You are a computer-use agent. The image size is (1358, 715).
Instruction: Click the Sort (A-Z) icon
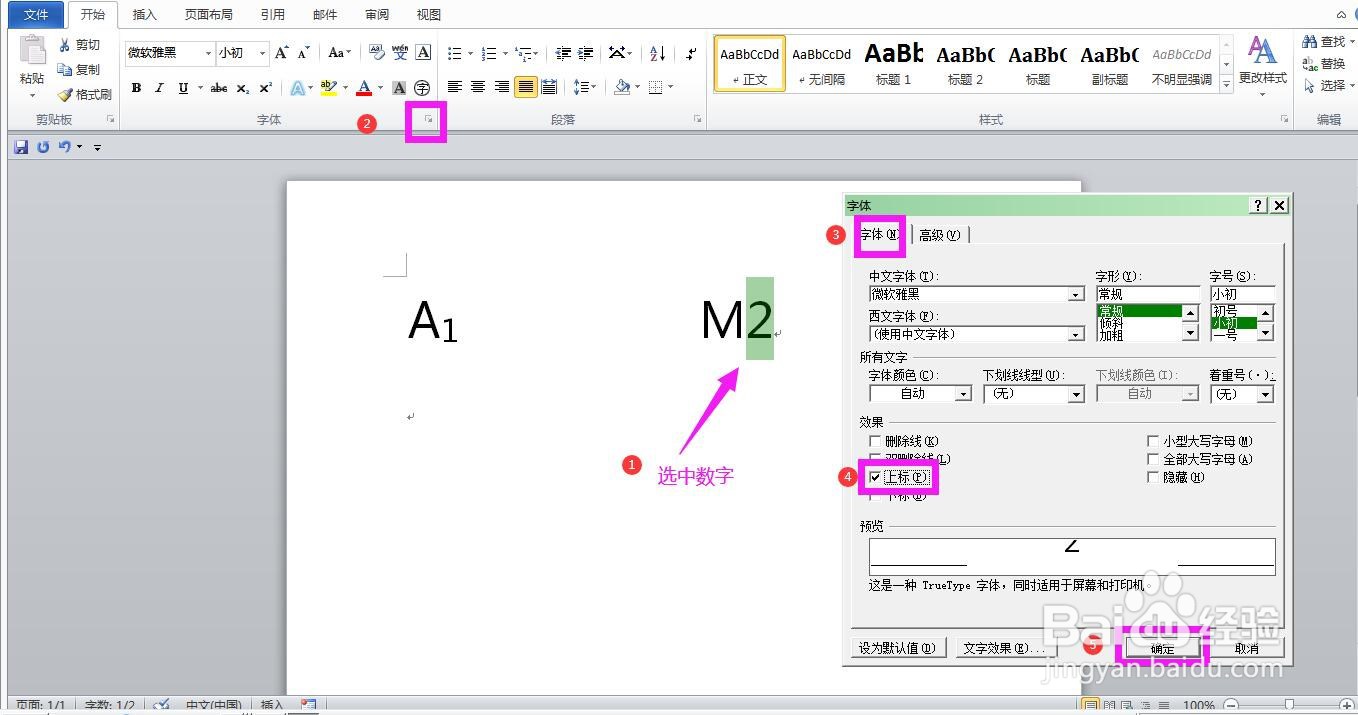pos(657,53)
